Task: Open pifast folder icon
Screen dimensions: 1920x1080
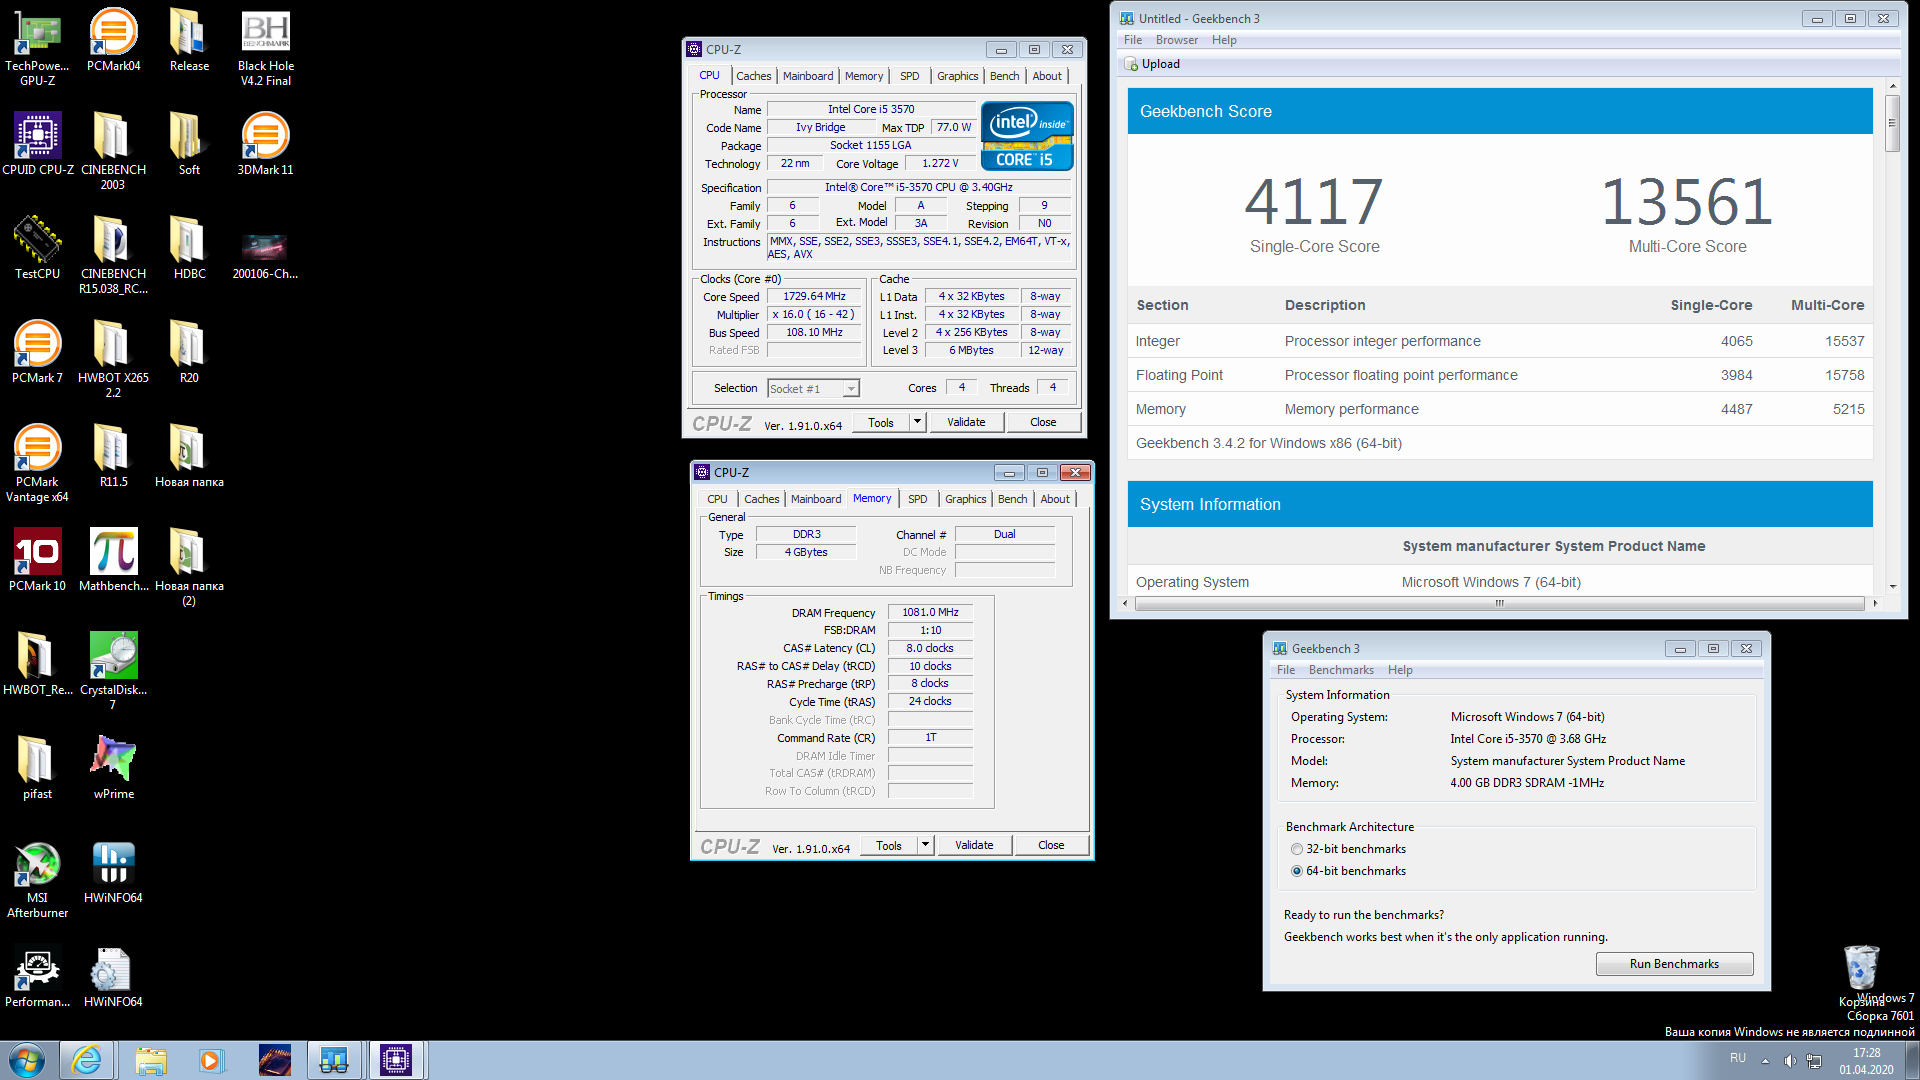Action: click(x=37, y=768)
